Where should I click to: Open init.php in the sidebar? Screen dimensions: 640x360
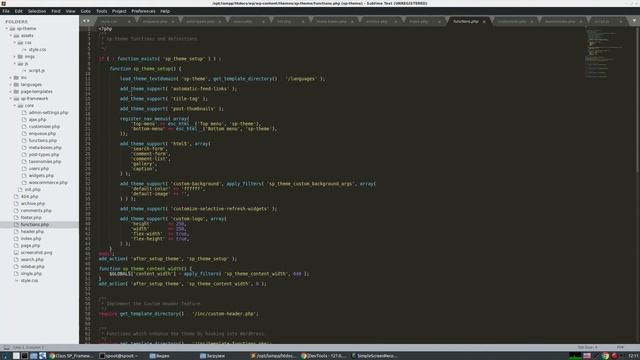(x=32, y=189)
